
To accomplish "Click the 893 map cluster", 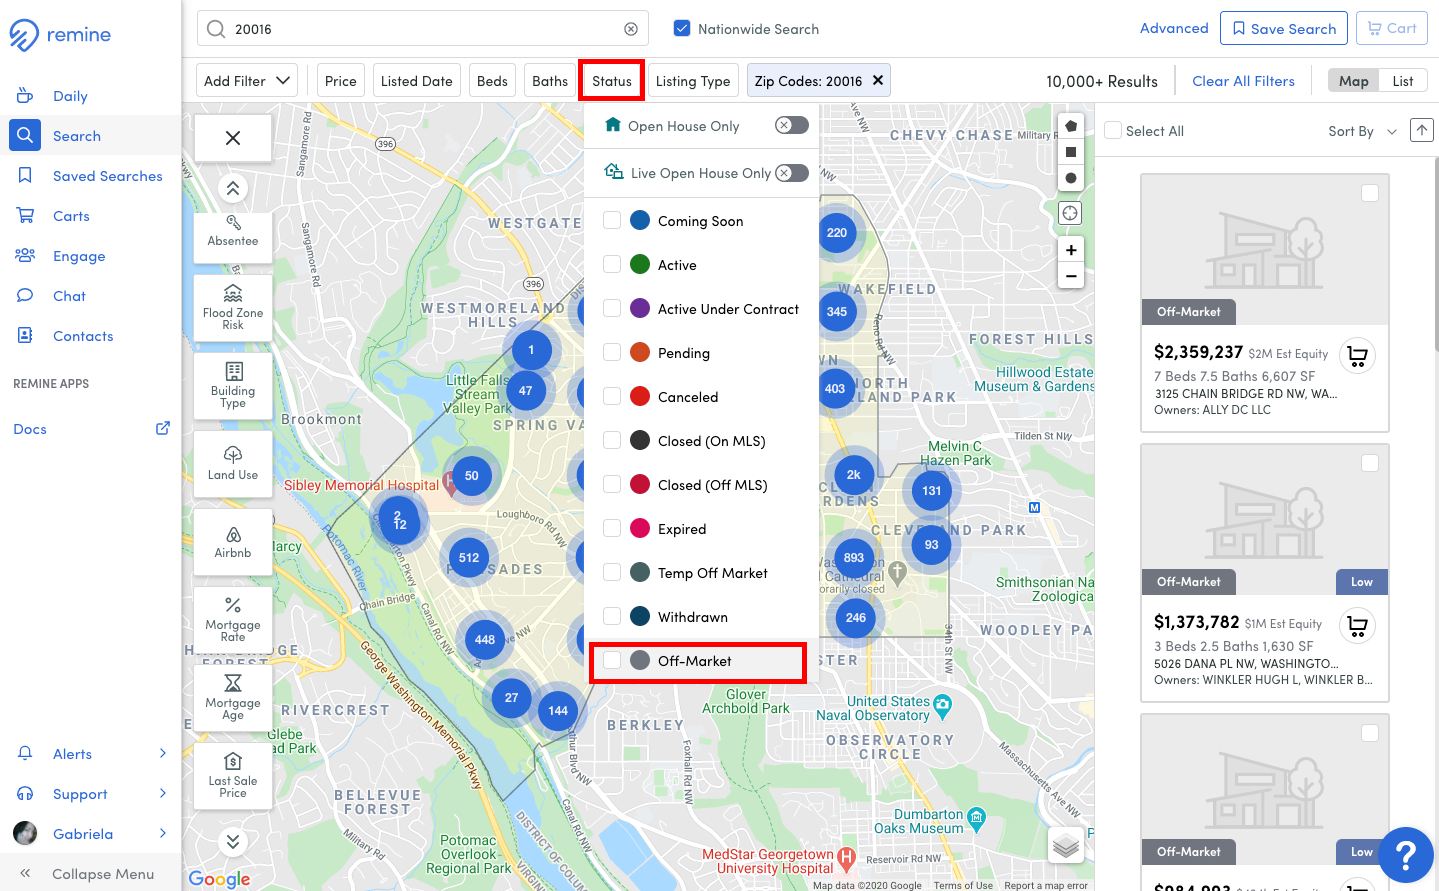I will 854,557.
